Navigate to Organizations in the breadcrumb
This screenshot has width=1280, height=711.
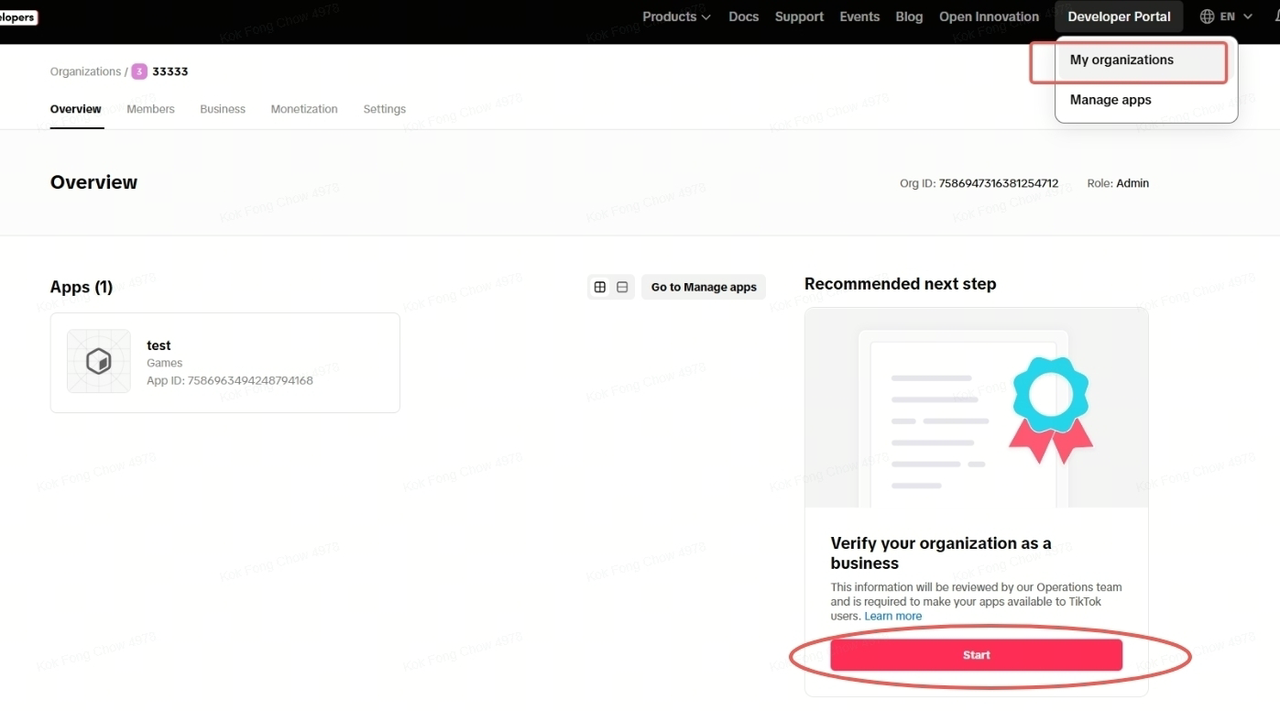coord(85,72)
